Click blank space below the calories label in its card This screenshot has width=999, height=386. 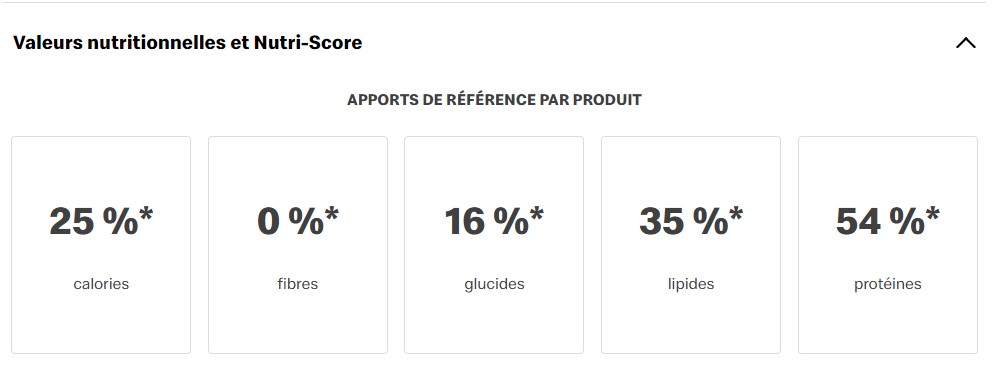101,324
